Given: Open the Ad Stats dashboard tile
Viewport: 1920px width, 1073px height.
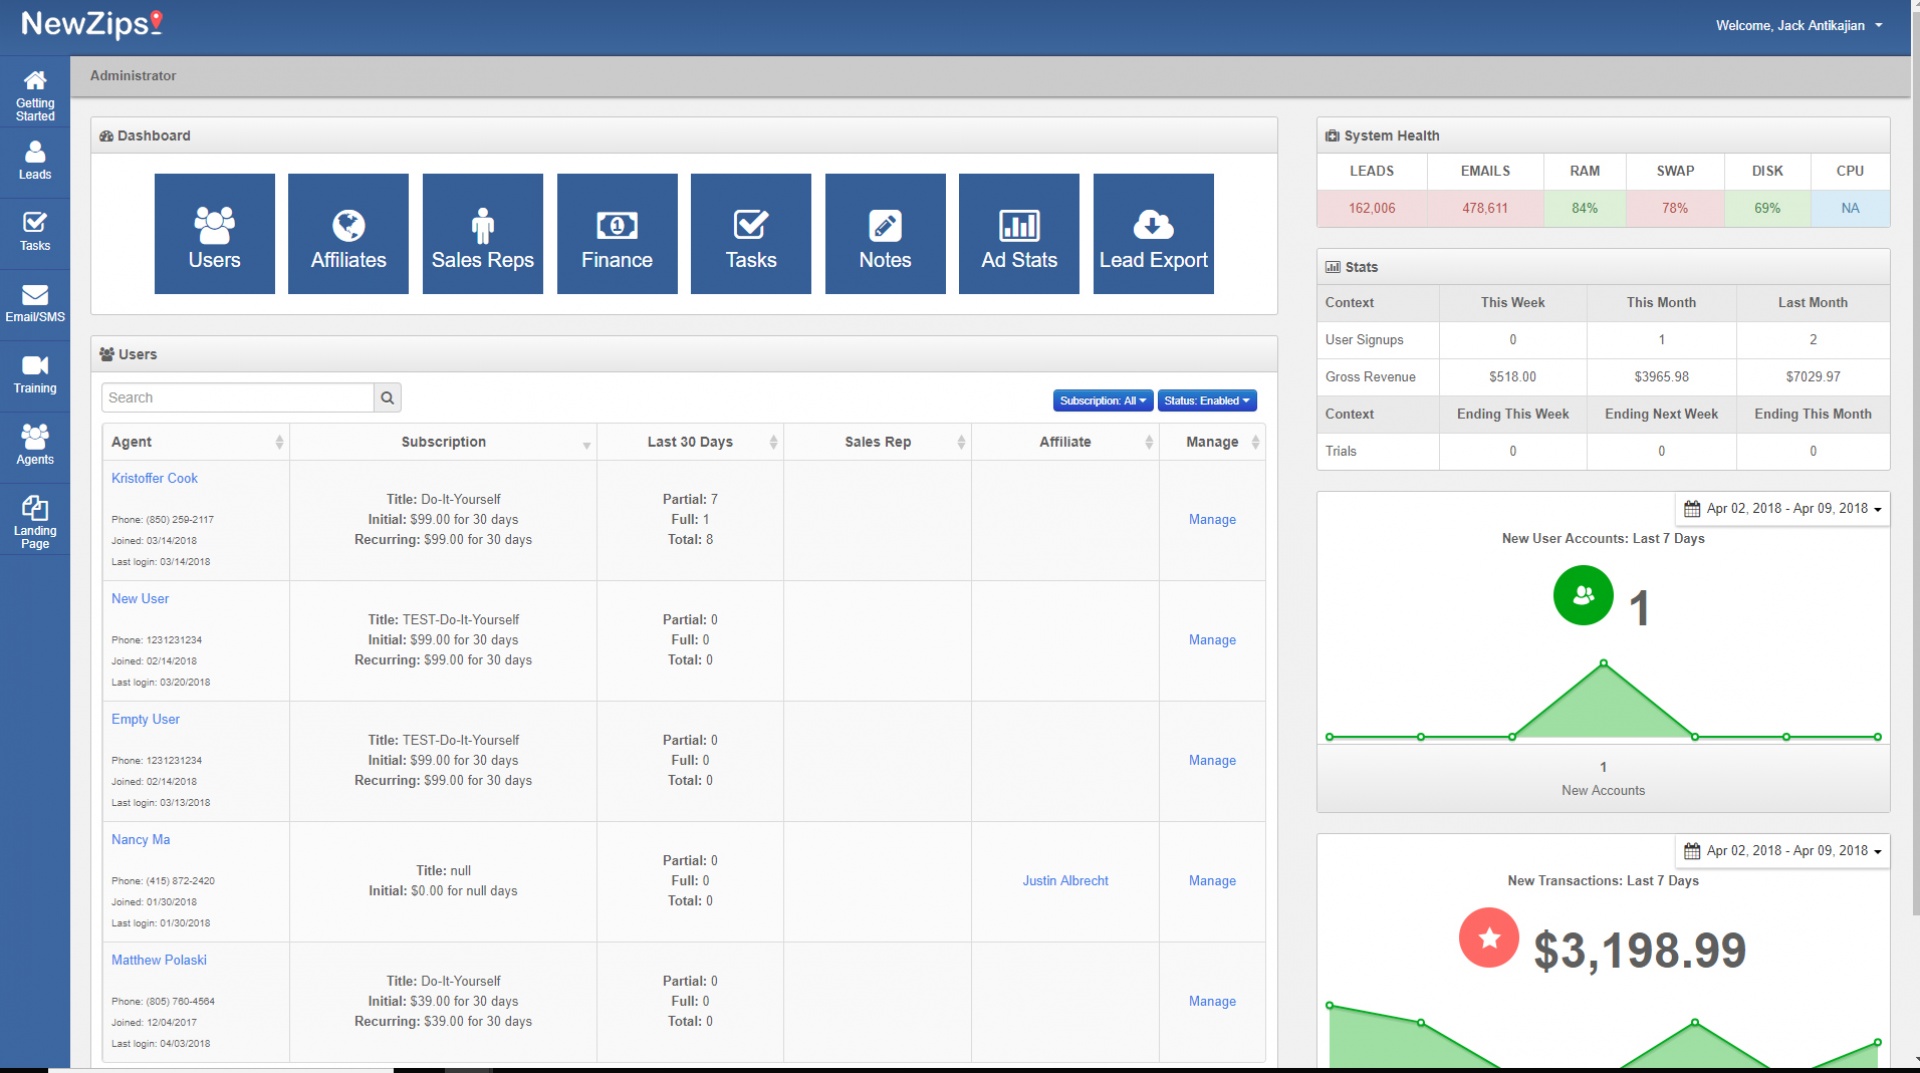Looking at the screenshot, I should click(1019, 234).
